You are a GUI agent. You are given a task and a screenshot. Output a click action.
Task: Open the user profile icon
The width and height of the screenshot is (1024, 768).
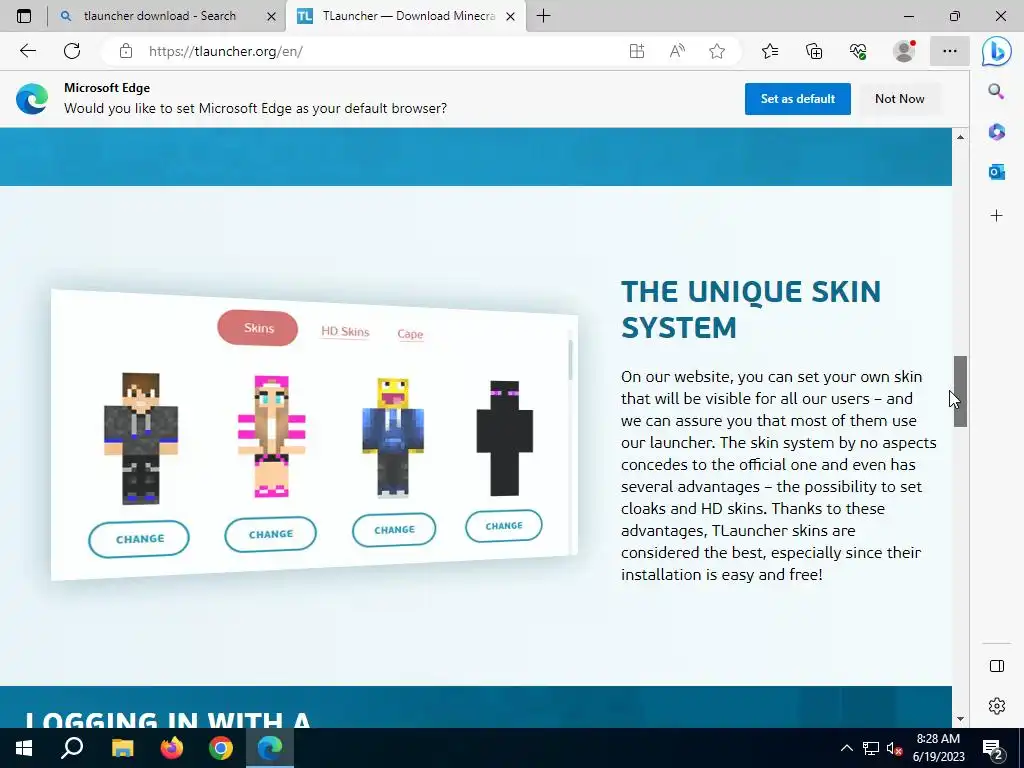pos(904,51)
